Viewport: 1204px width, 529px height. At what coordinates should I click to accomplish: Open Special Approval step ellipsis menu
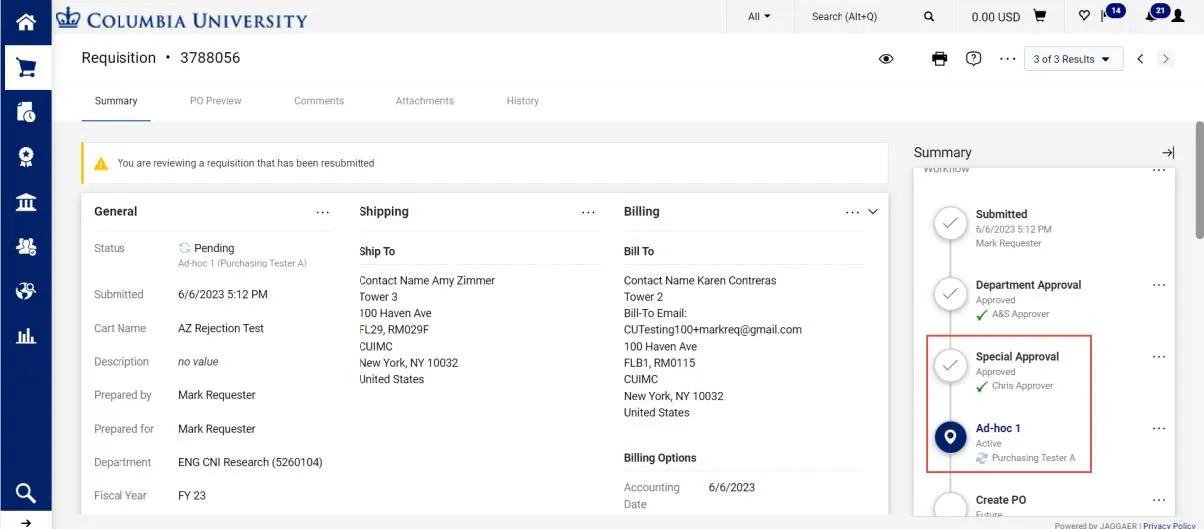click(1159, 357)
